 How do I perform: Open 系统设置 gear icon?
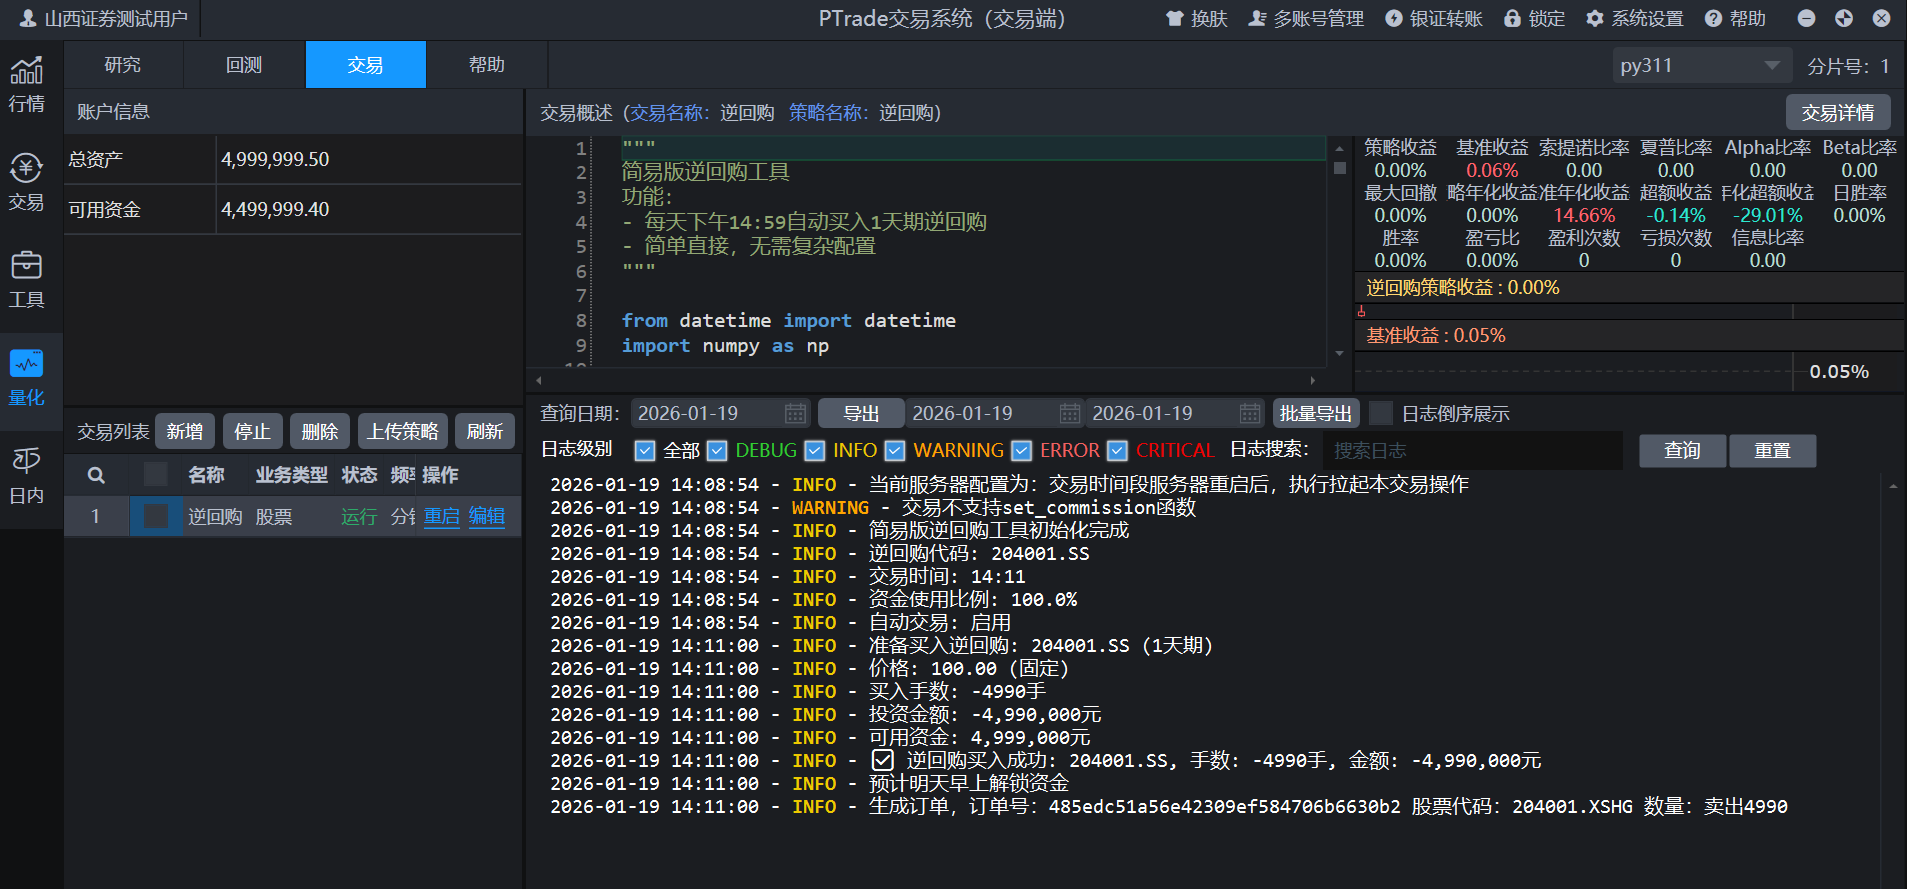click(x=1595, y=19)
